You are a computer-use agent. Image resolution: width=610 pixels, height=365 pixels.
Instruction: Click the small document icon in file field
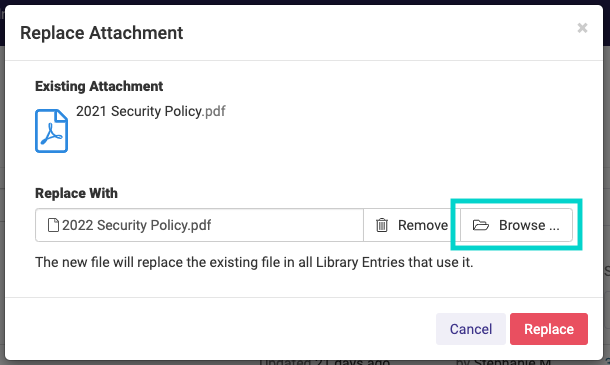(x=53, y=225)
